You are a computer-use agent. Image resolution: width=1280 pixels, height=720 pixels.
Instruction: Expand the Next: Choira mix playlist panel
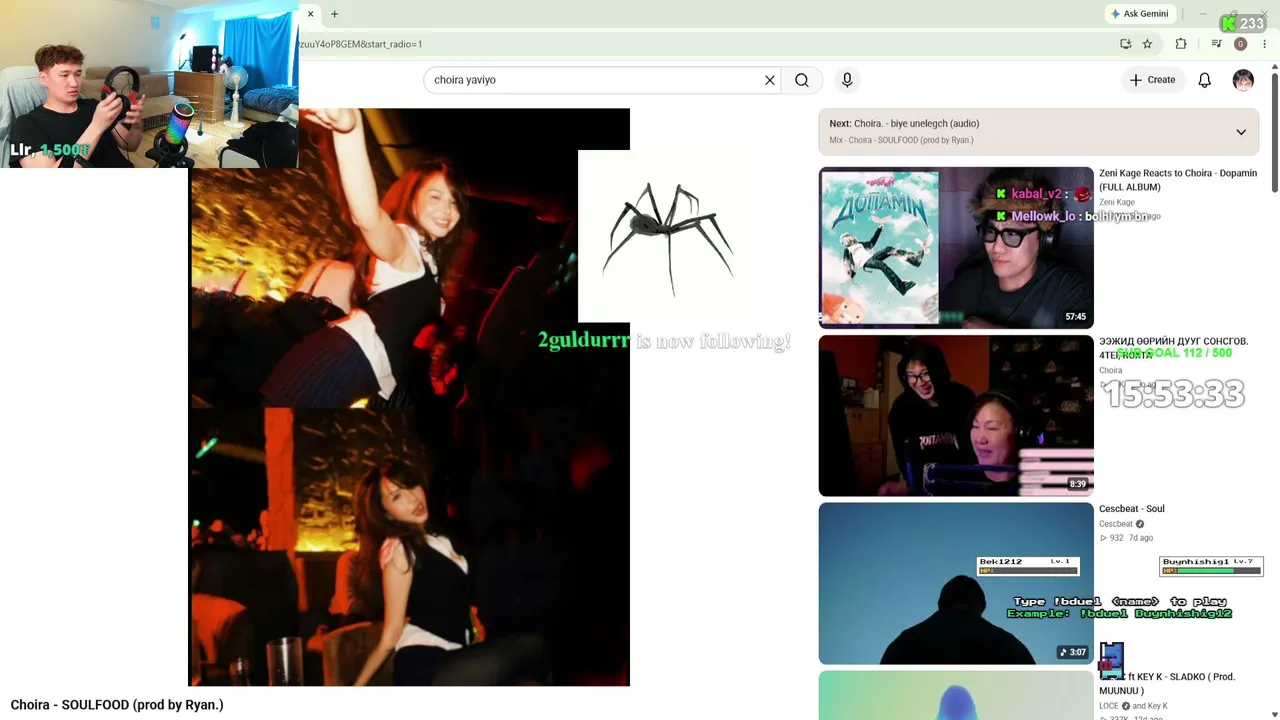(1241, 132)
